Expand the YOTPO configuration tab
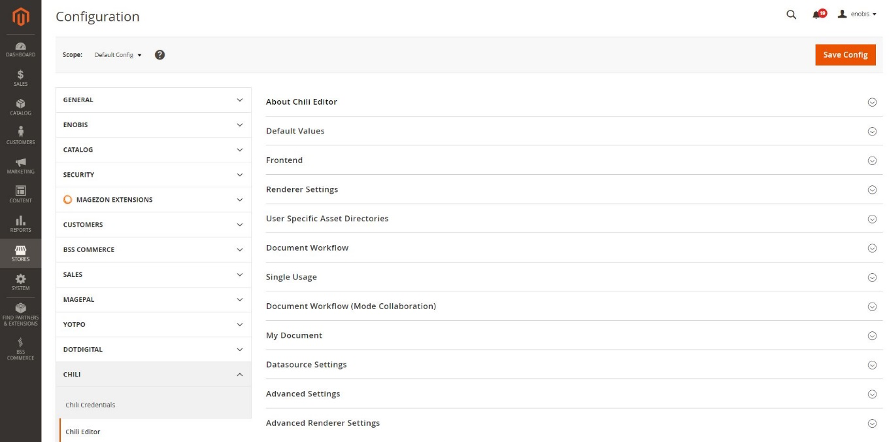This screenshot has width=894, height=442. pos(153,325)
